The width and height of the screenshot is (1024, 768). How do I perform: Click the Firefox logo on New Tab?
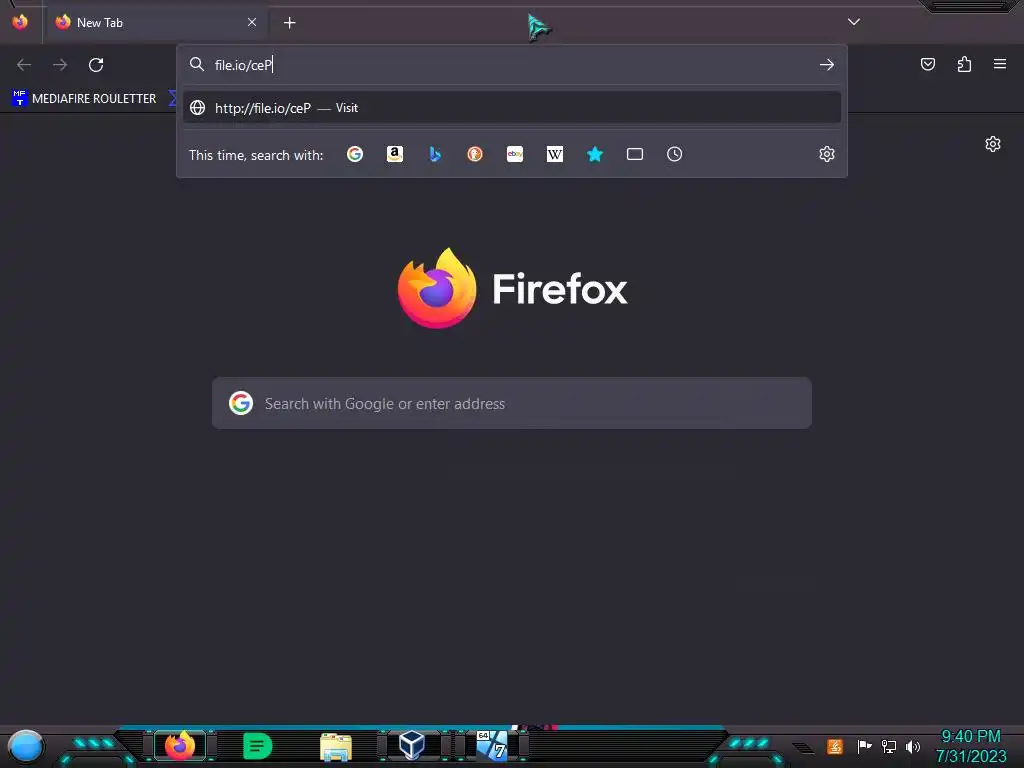pos(437,288)
